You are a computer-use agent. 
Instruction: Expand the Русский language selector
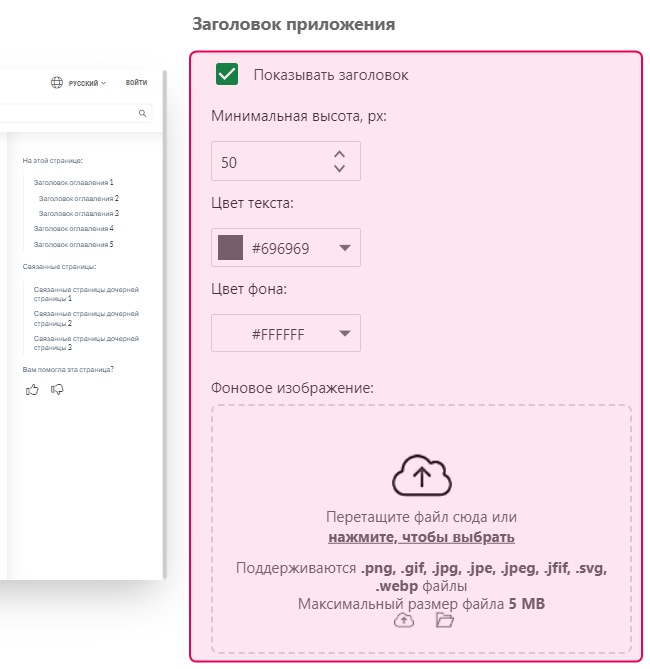pos(87,83)
